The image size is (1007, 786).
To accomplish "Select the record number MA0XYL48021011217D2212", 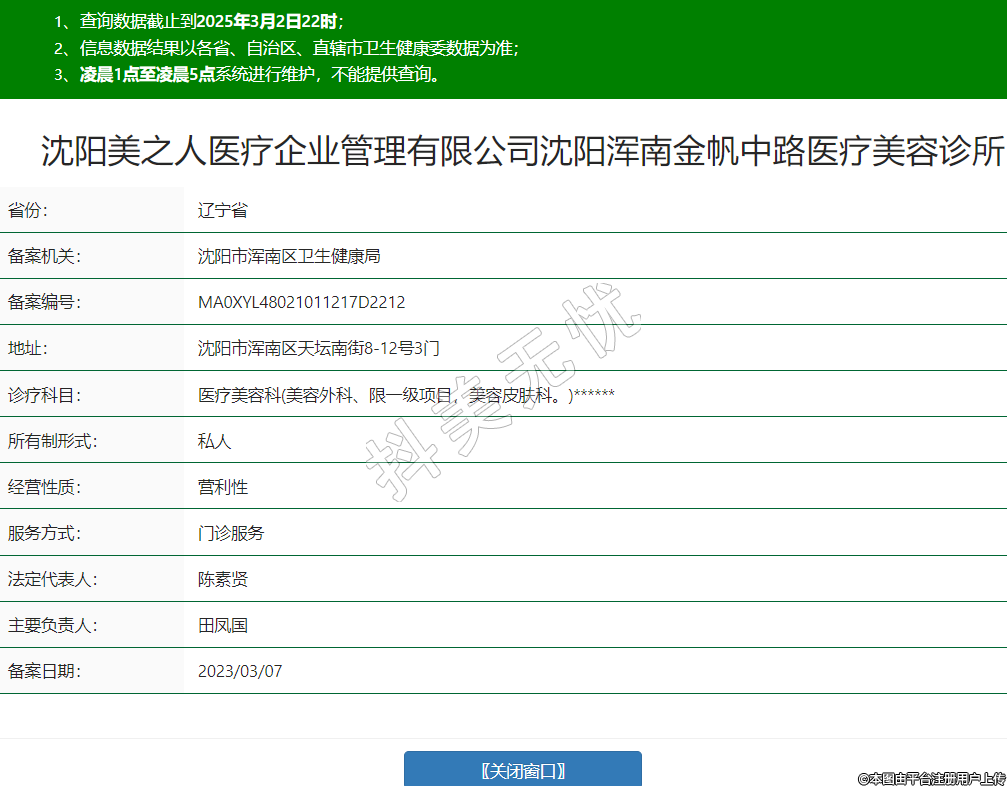I will [x=301, y=302].
